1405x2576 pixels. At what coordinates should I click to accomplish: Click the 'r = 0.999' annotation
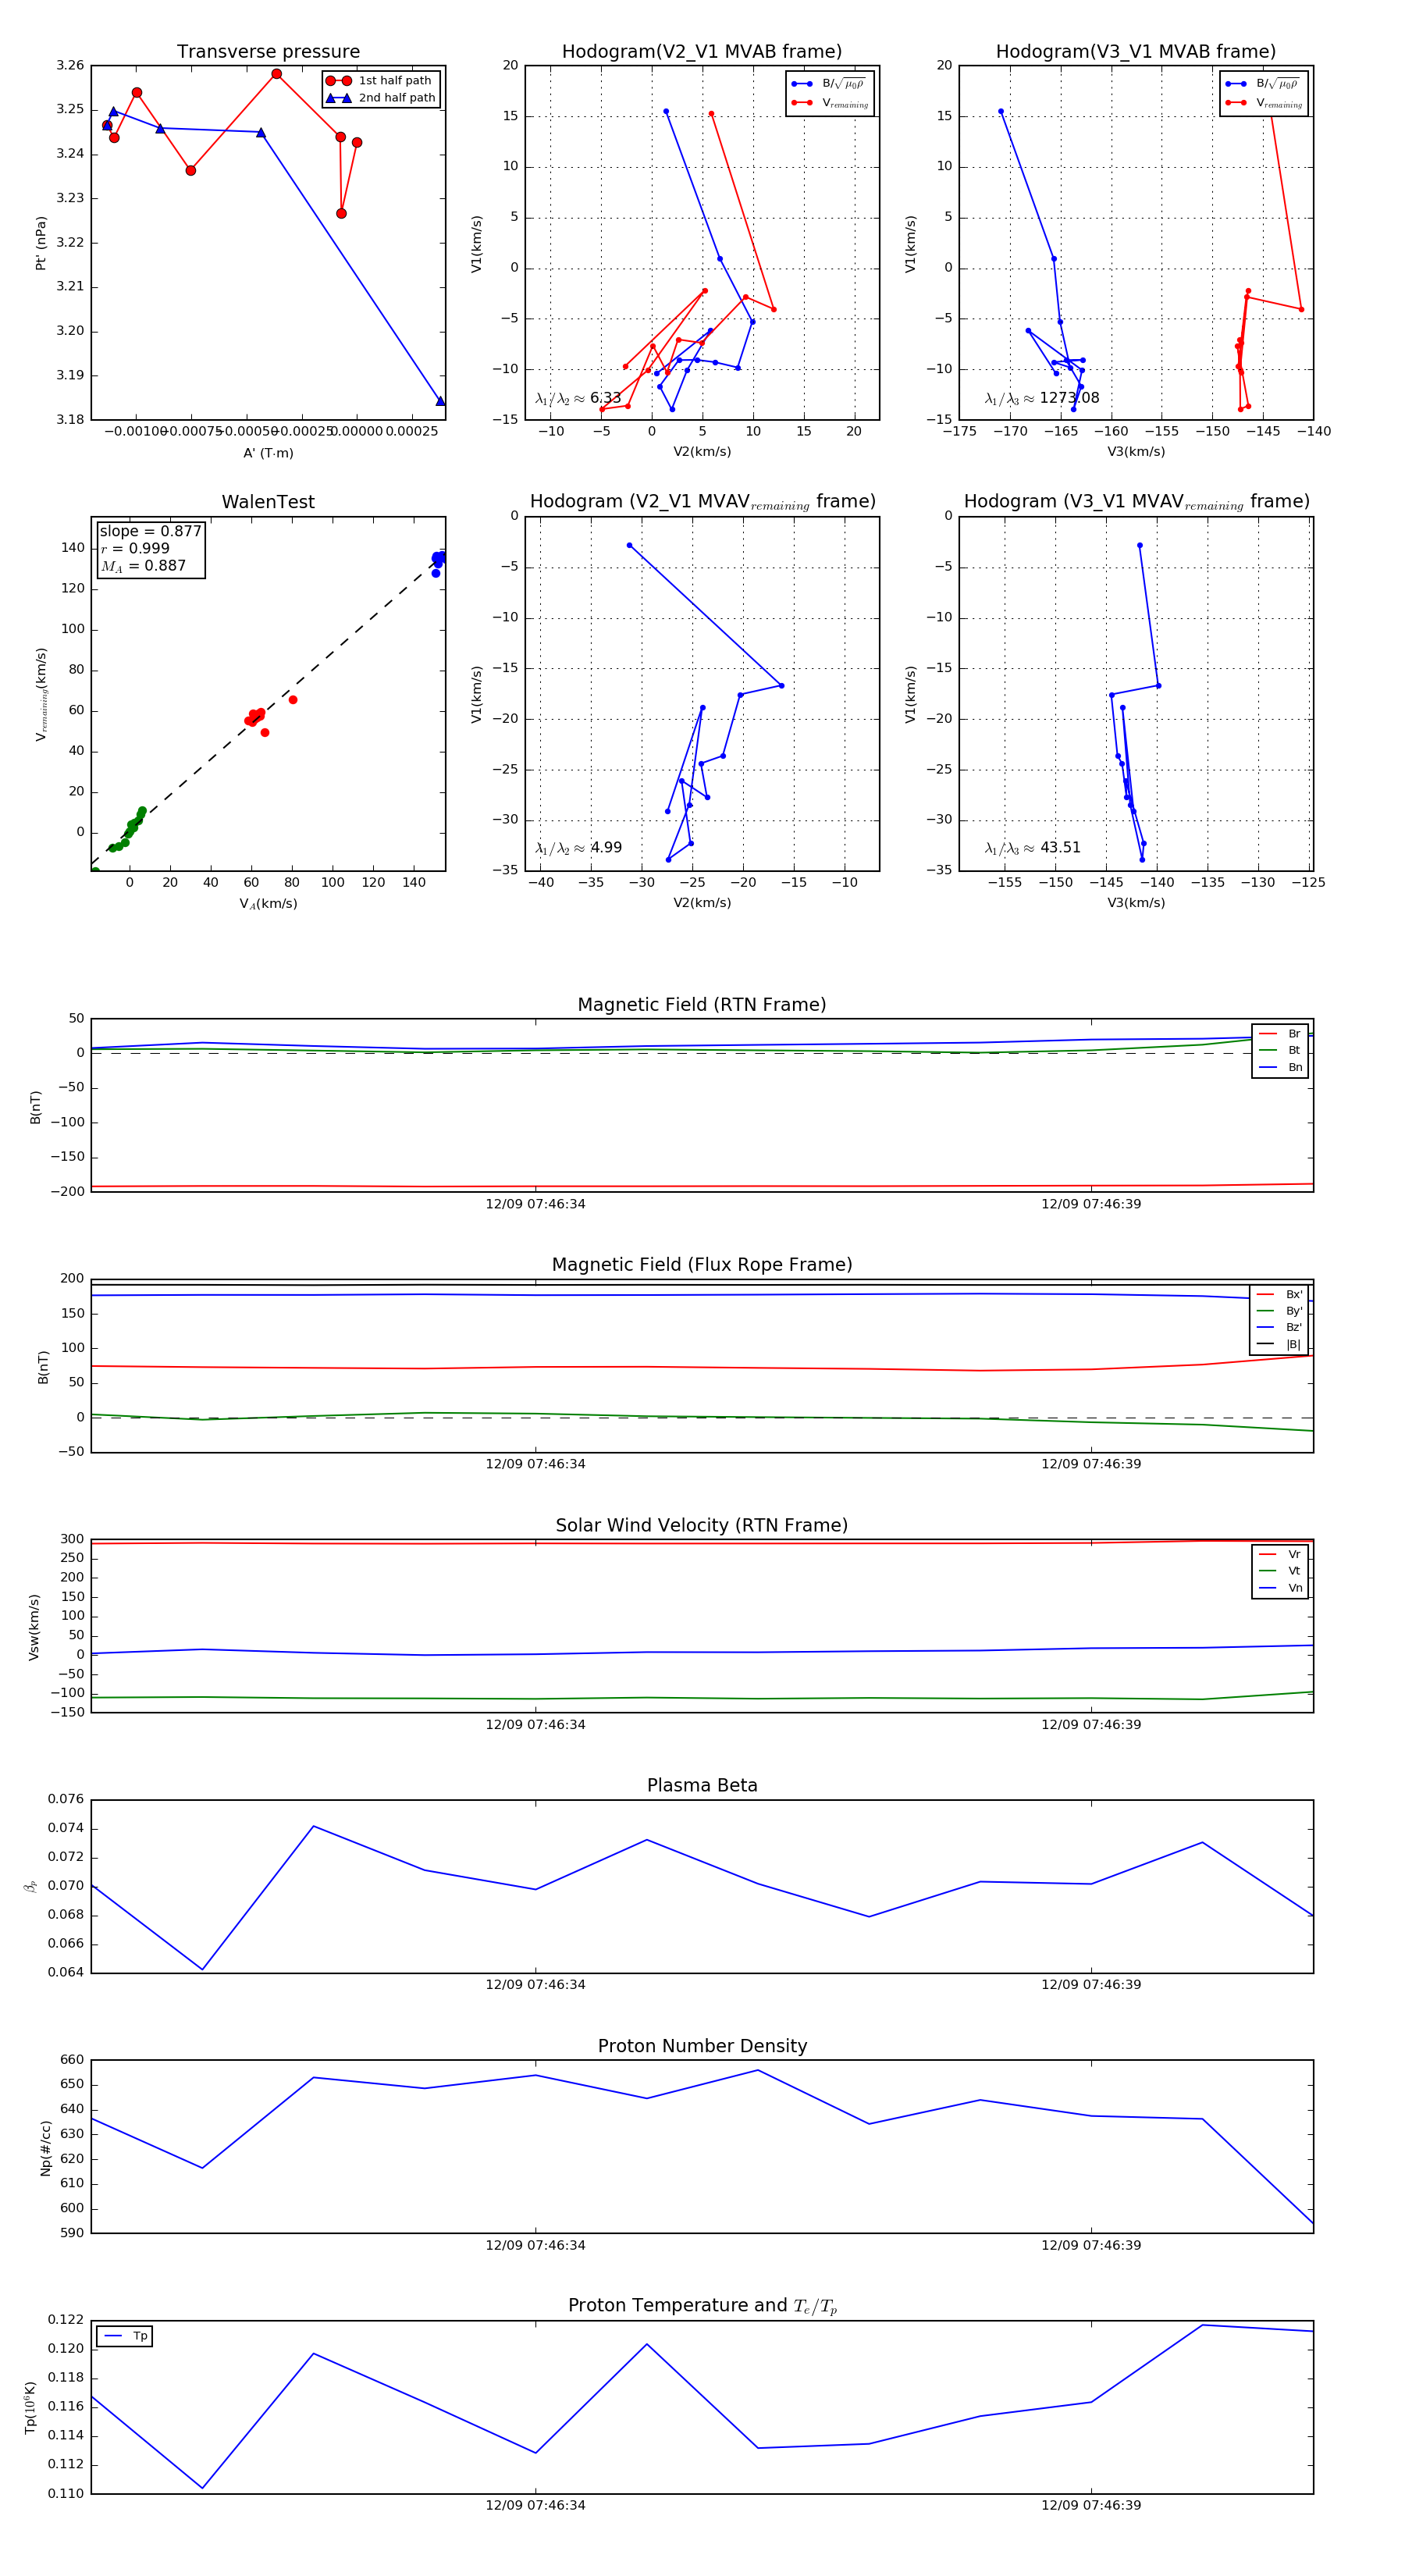pos(135,548)
